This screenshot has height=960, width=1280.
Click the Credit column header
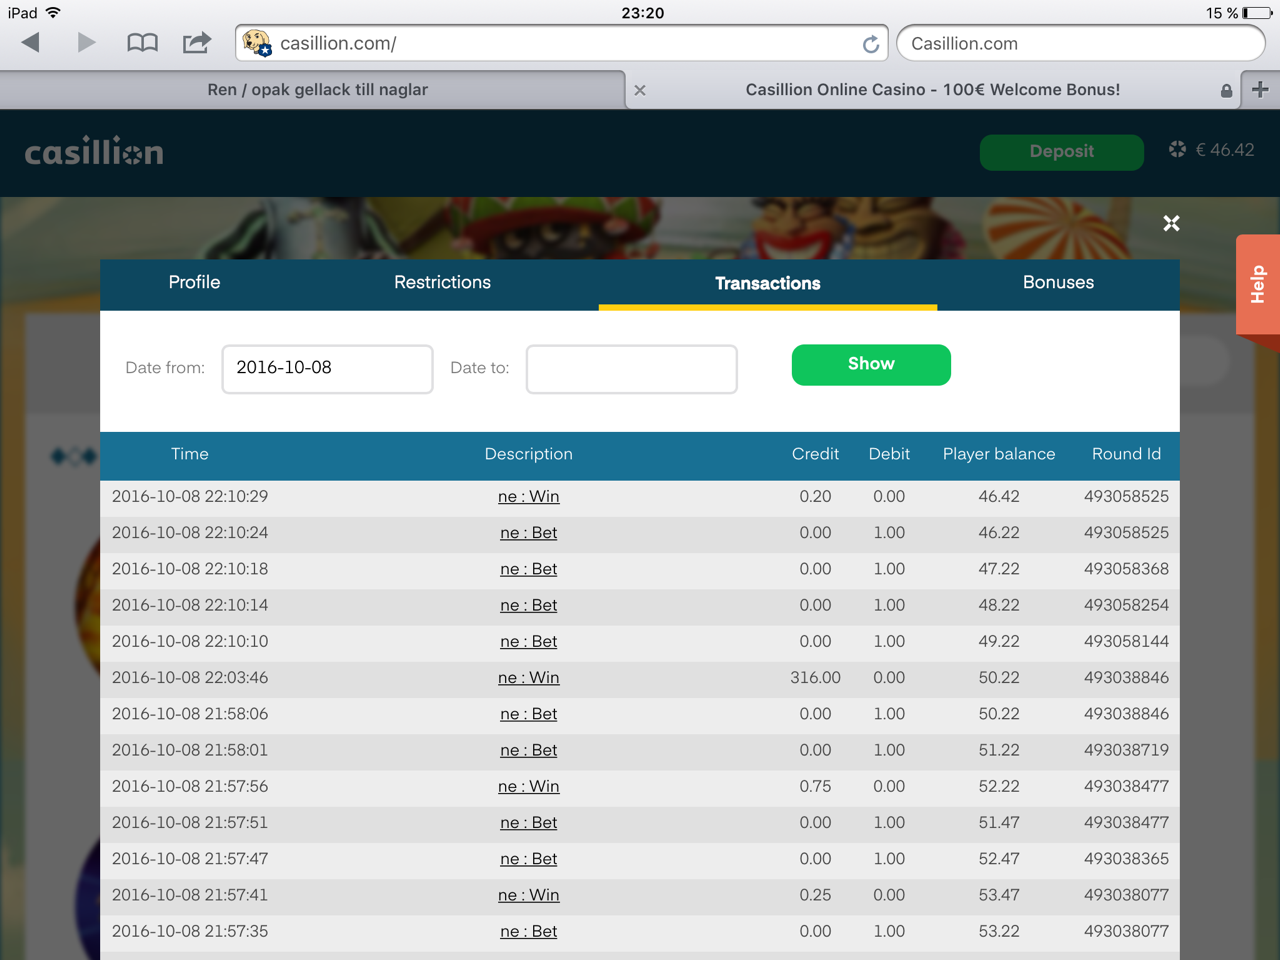point(815,454)
